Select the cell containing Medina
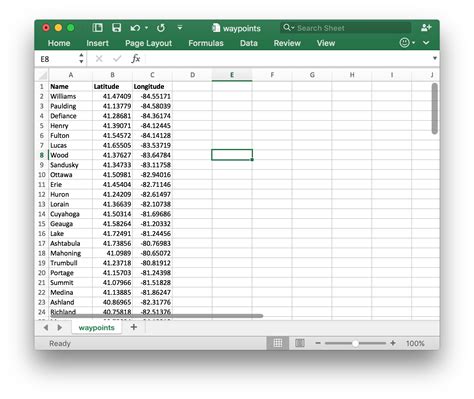The width and height of the screenshot is (474, 399). (x=71, y=292)
